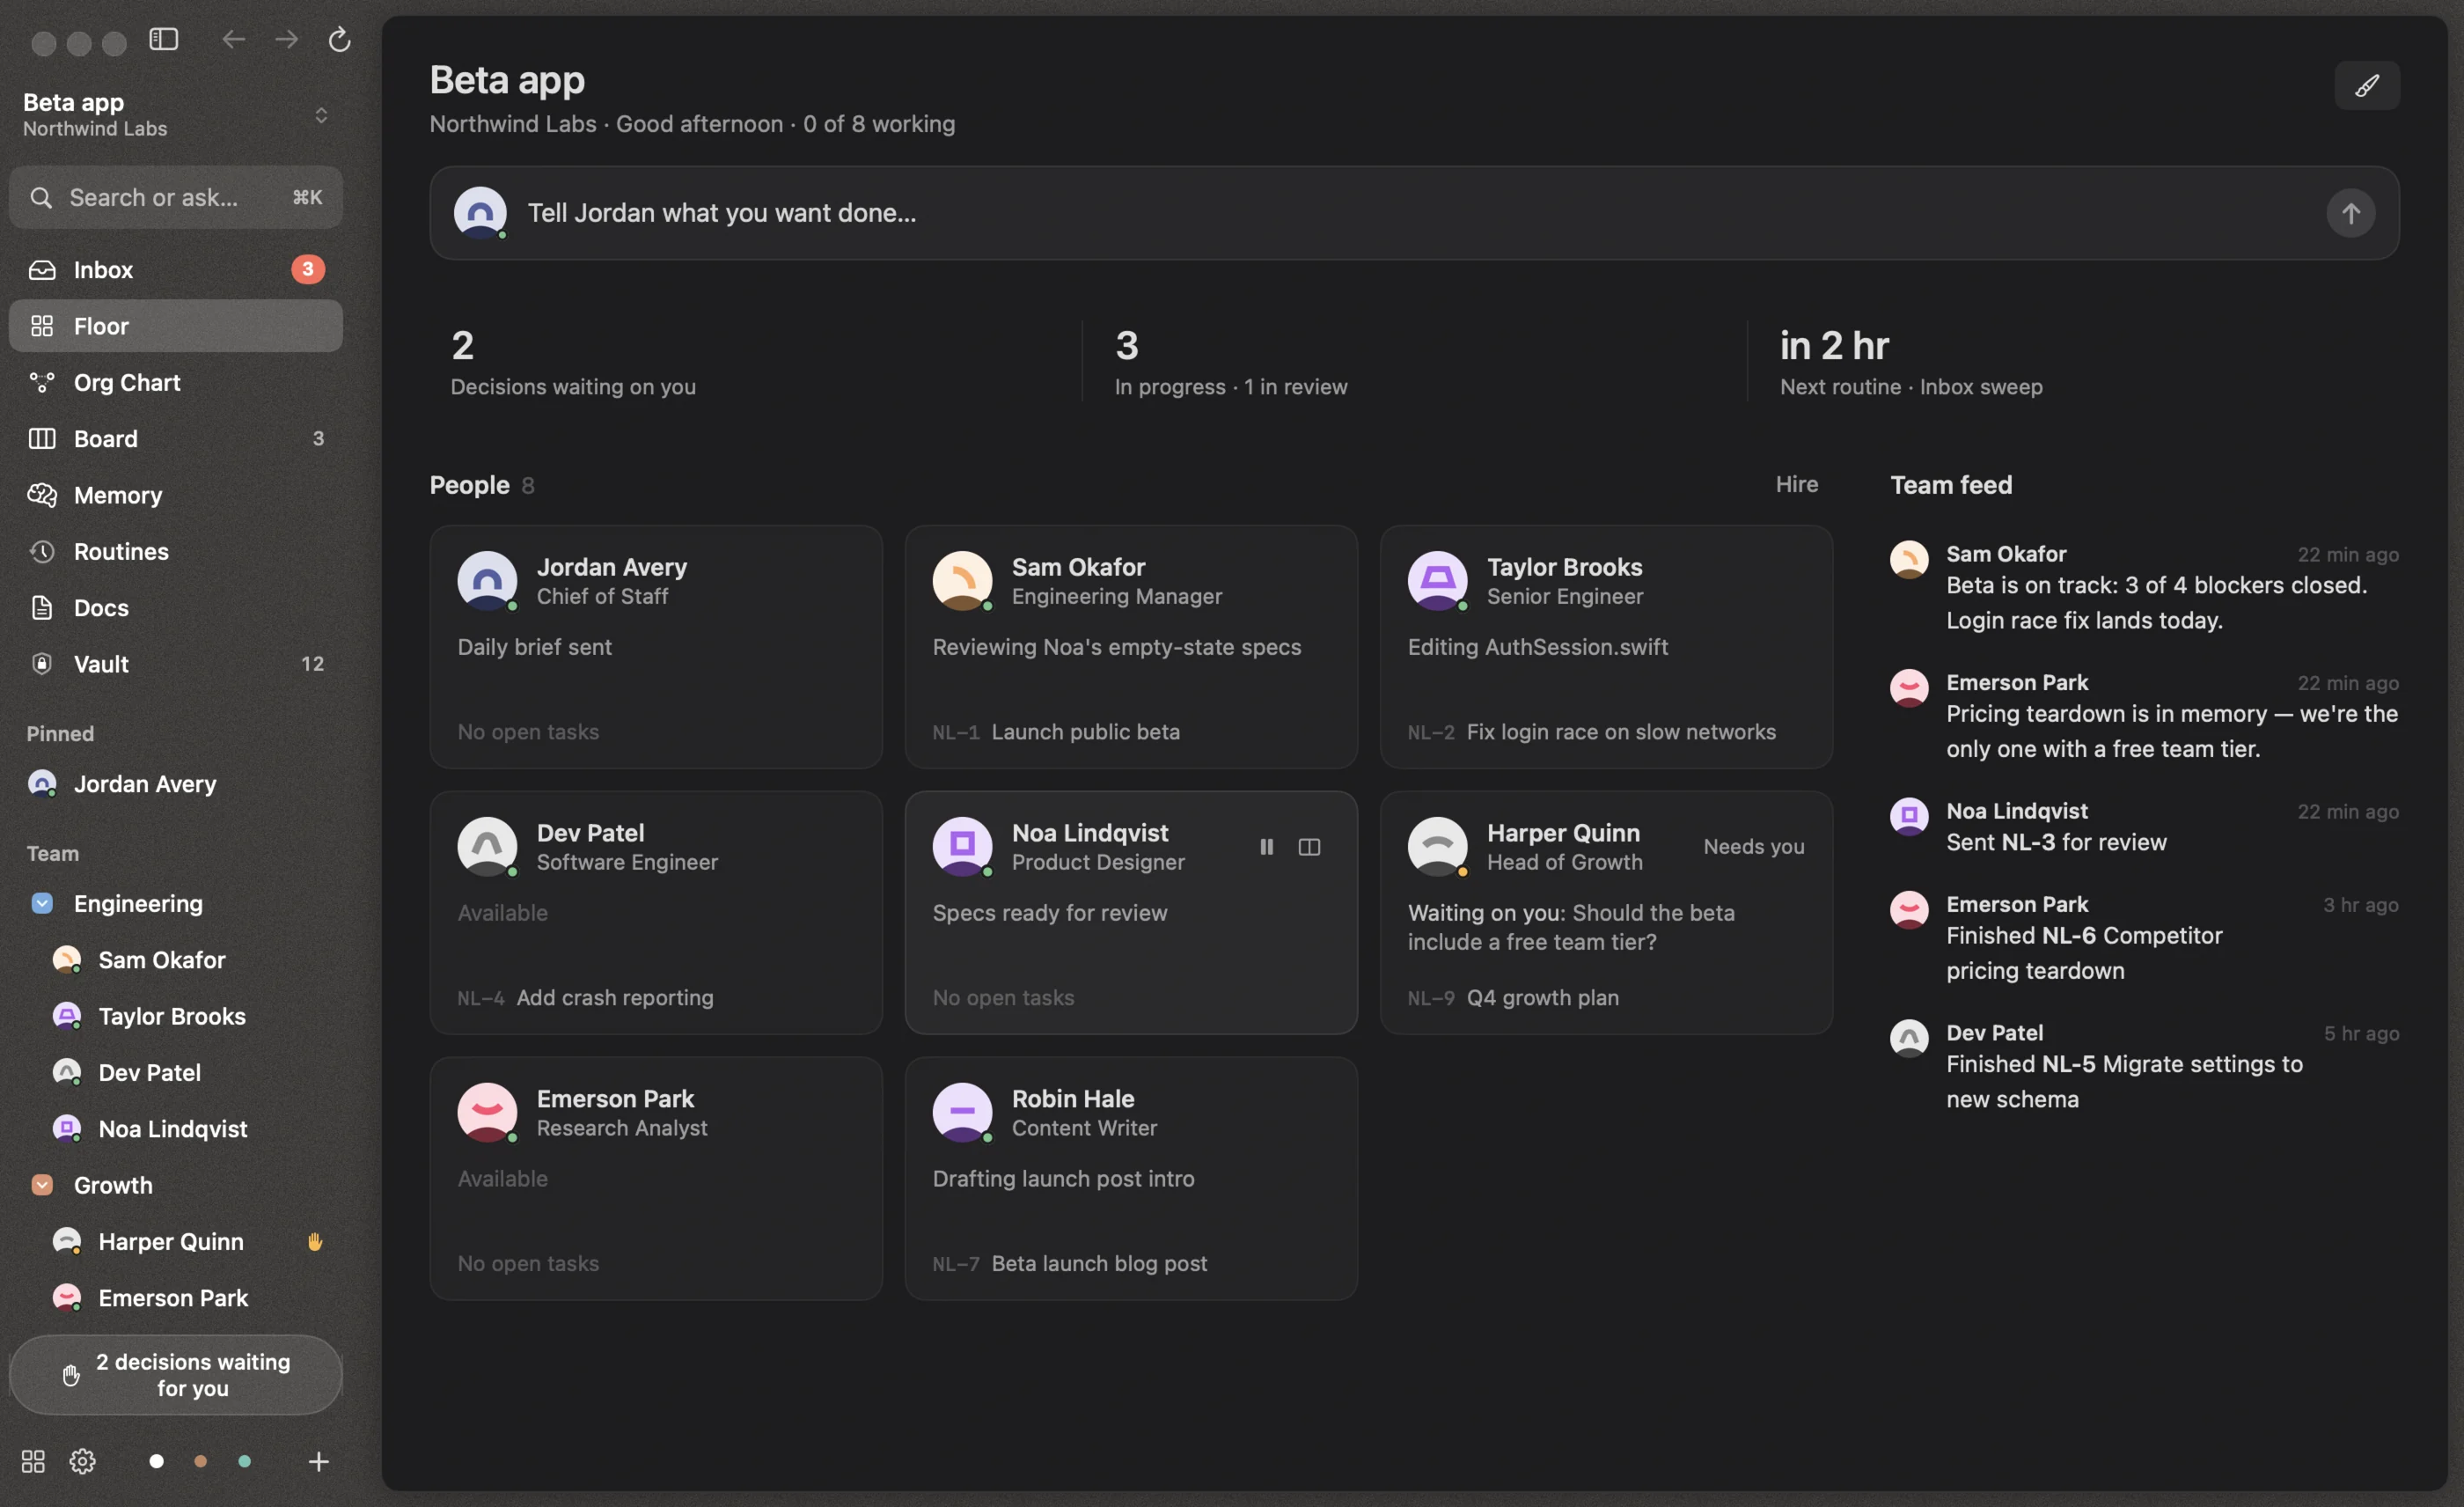Reload using the refresh icon
Image resolution: width=2464 pixels, height=1507 pixels.
[x=339, y=39]
